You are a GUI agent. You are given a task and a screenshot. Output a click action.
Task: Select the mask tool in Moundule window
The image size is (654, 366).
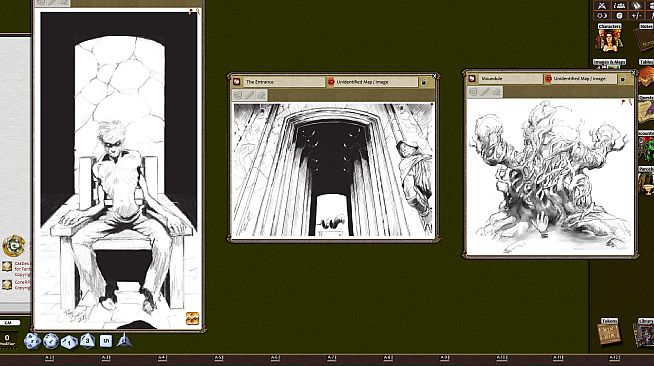pyautogui.click(x=473, y=92)
